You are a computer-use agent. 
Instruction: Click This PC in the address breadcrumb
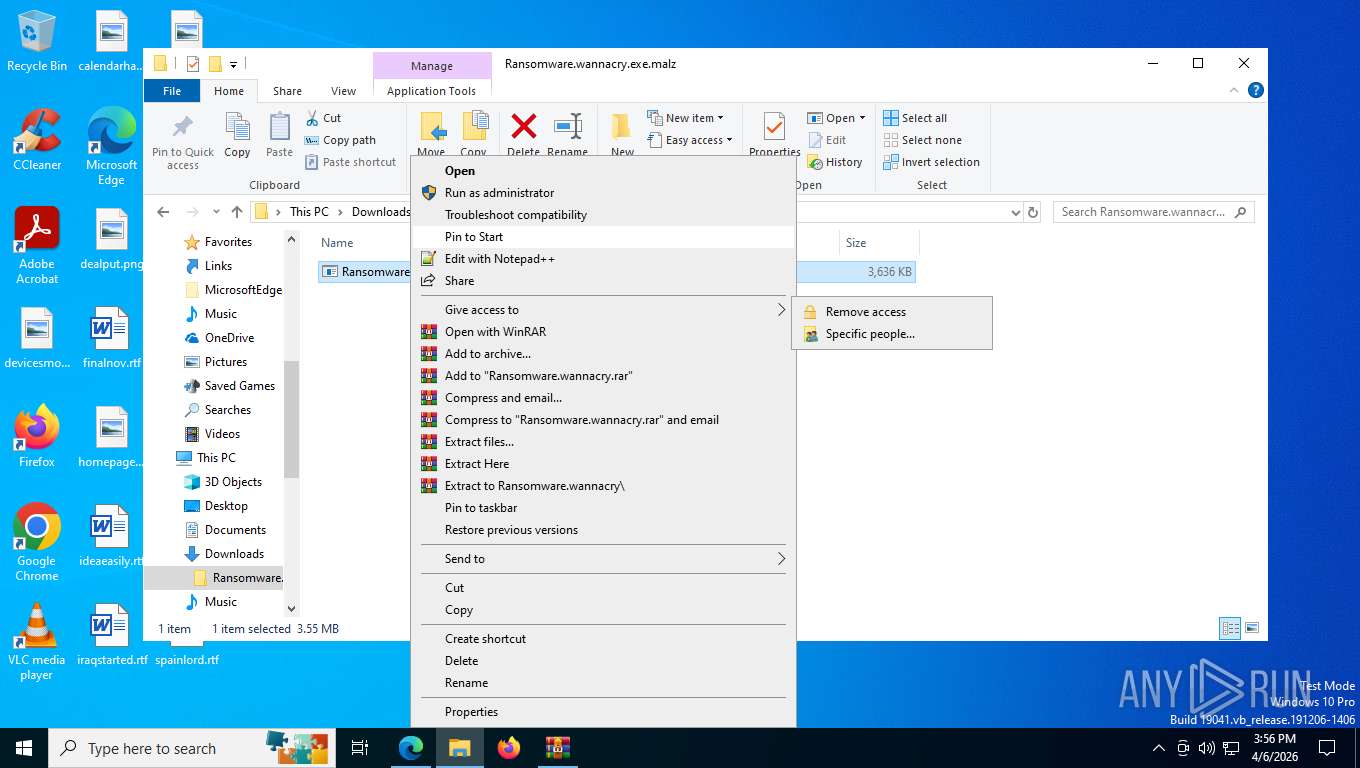(309, 212)
